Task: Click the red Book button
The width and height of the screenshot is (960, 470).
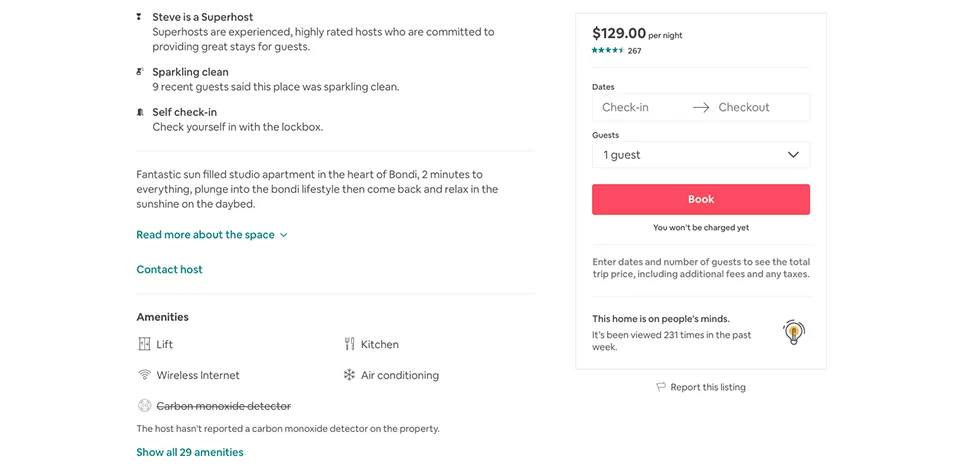Action: (x=701, y=200)
